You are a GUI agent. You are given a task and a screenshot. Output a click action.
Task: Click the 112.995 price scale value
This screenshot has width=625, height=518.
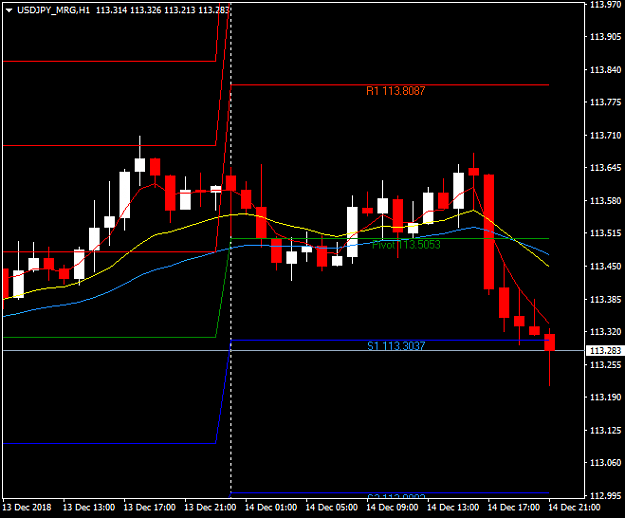(605, 495)
